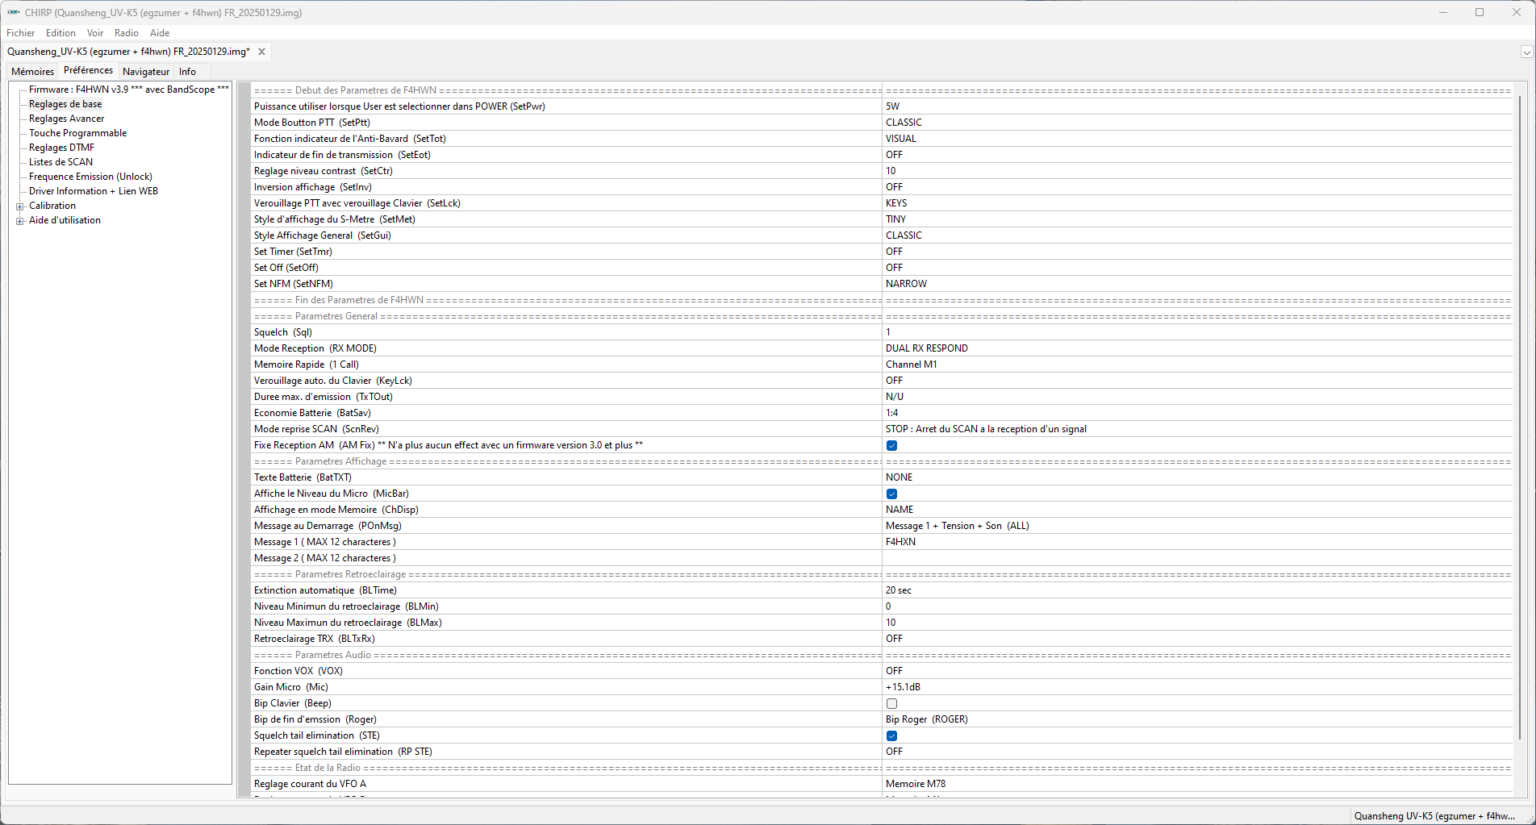Expand the Aide d'utilisation tree node
Viewport: 1536px width, 825px height.
[x=20, y=221]
